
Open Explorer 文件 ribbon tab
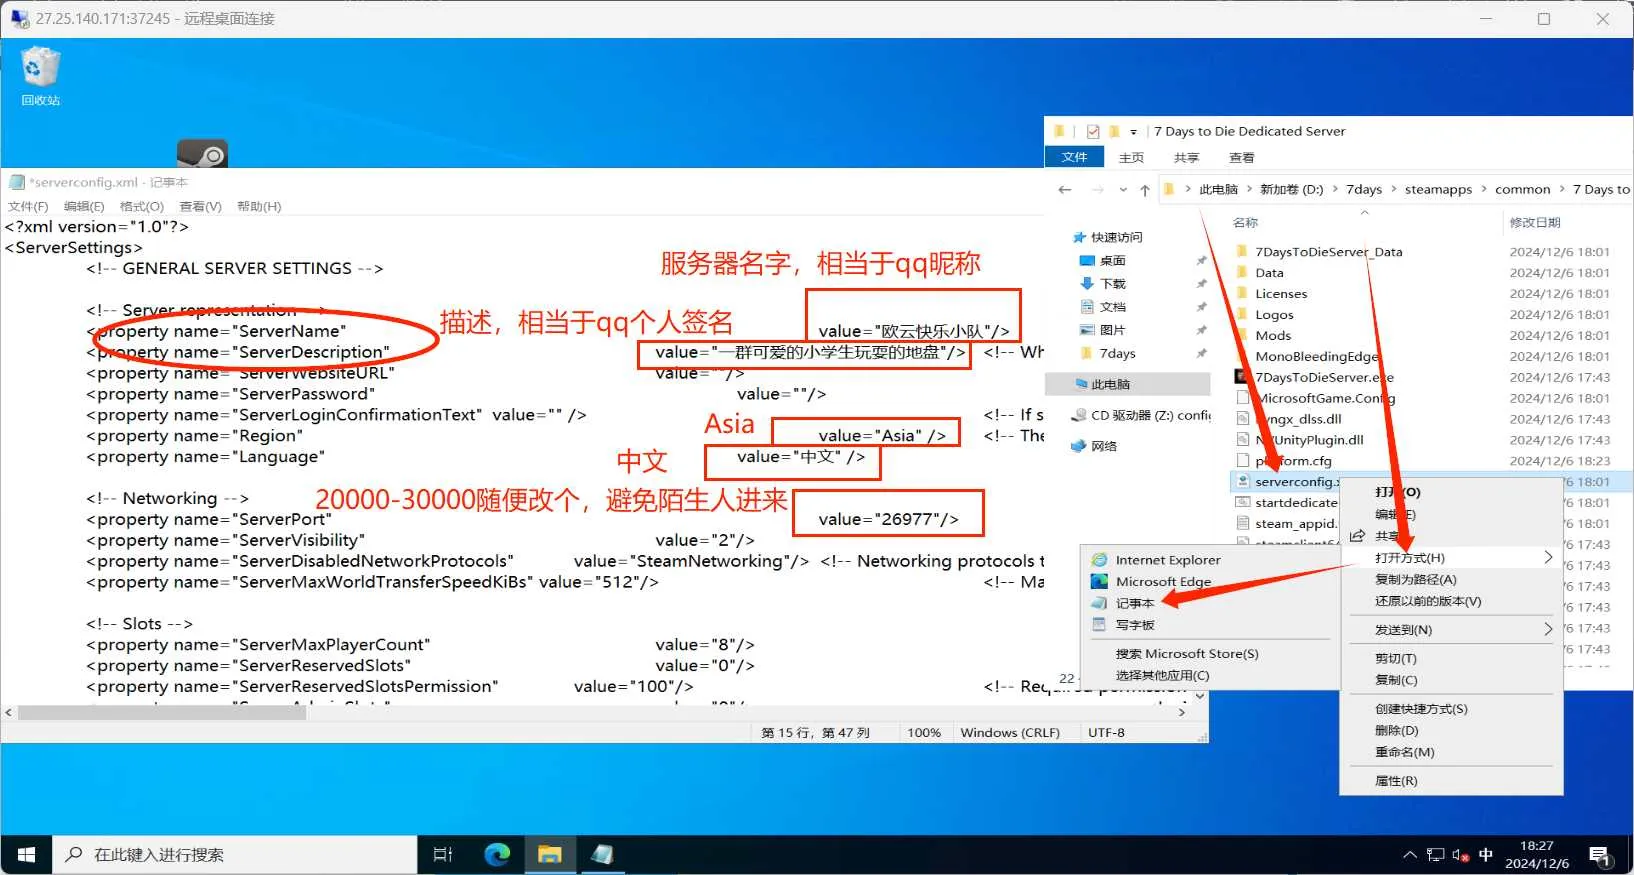[1075, 158]
